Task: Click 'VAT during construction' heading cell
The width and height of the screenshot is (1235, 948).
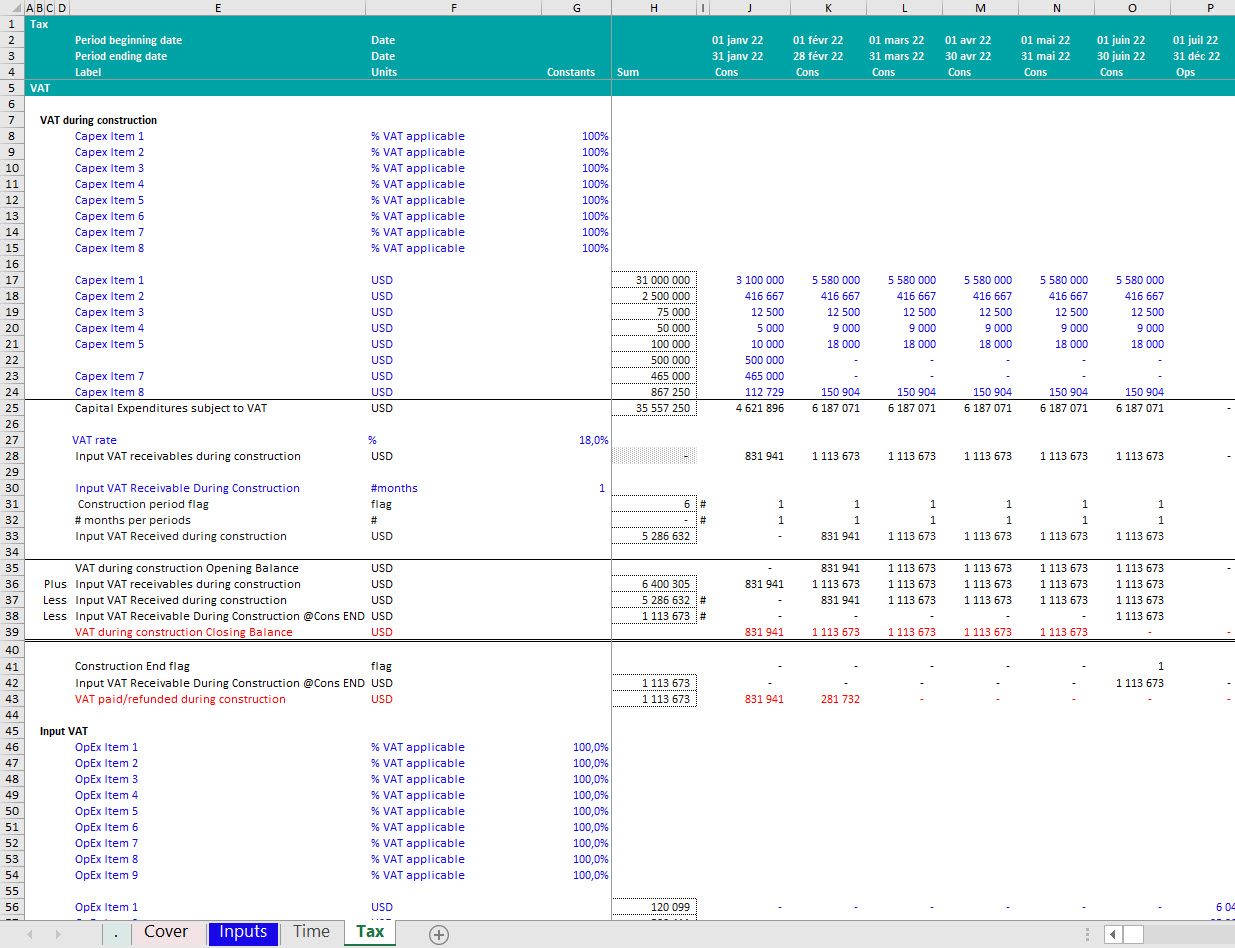Action: pyautogui.click(x=98, y=120)
